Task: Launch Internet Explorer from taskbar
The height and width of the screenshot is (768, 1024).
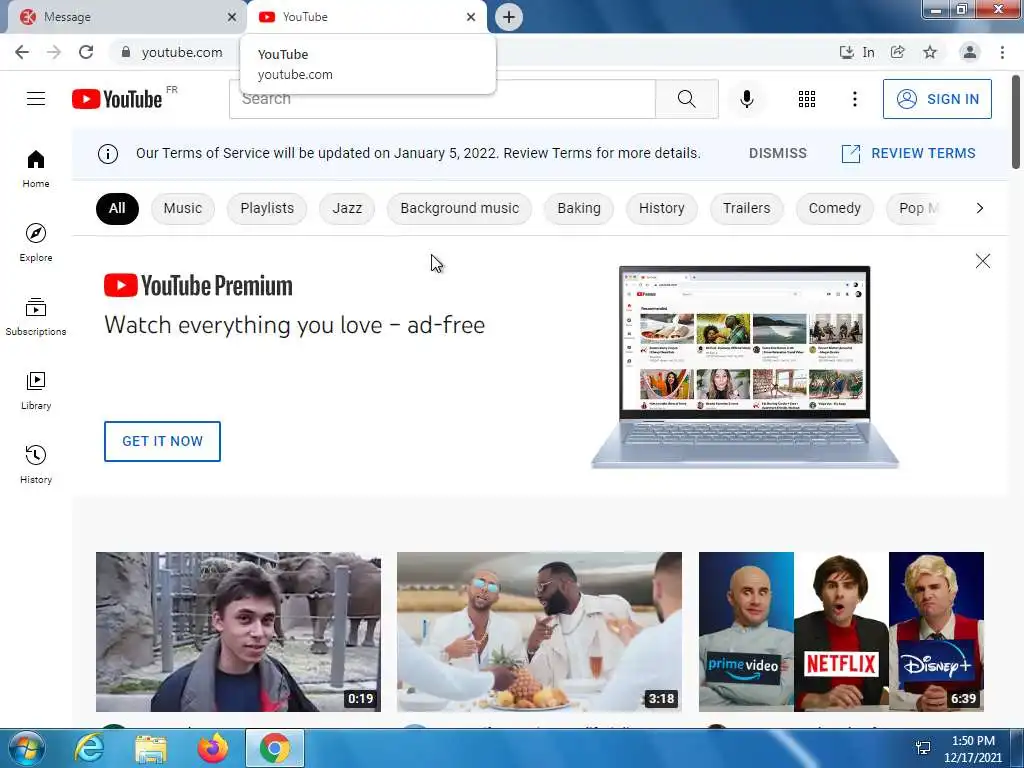Action: click(x=89, y=748)
